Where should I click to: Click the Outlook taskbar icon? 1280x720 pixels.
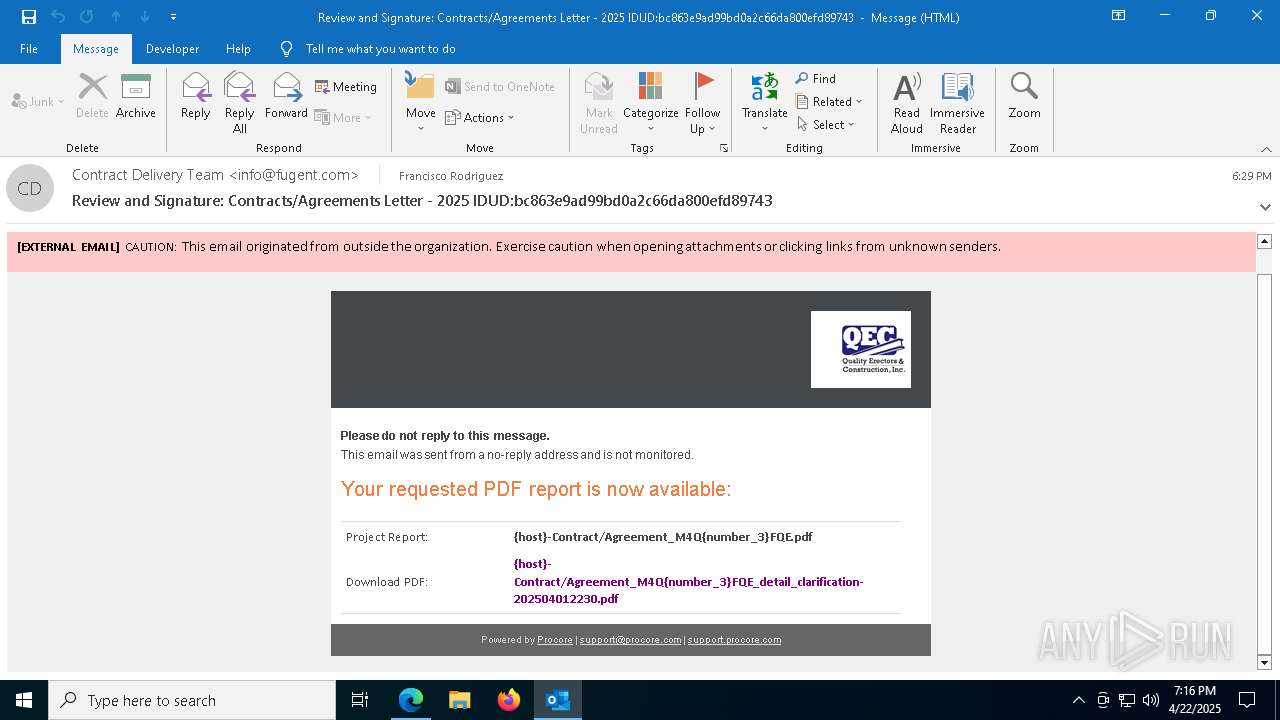pyautogui.click(x=558, y=700)
